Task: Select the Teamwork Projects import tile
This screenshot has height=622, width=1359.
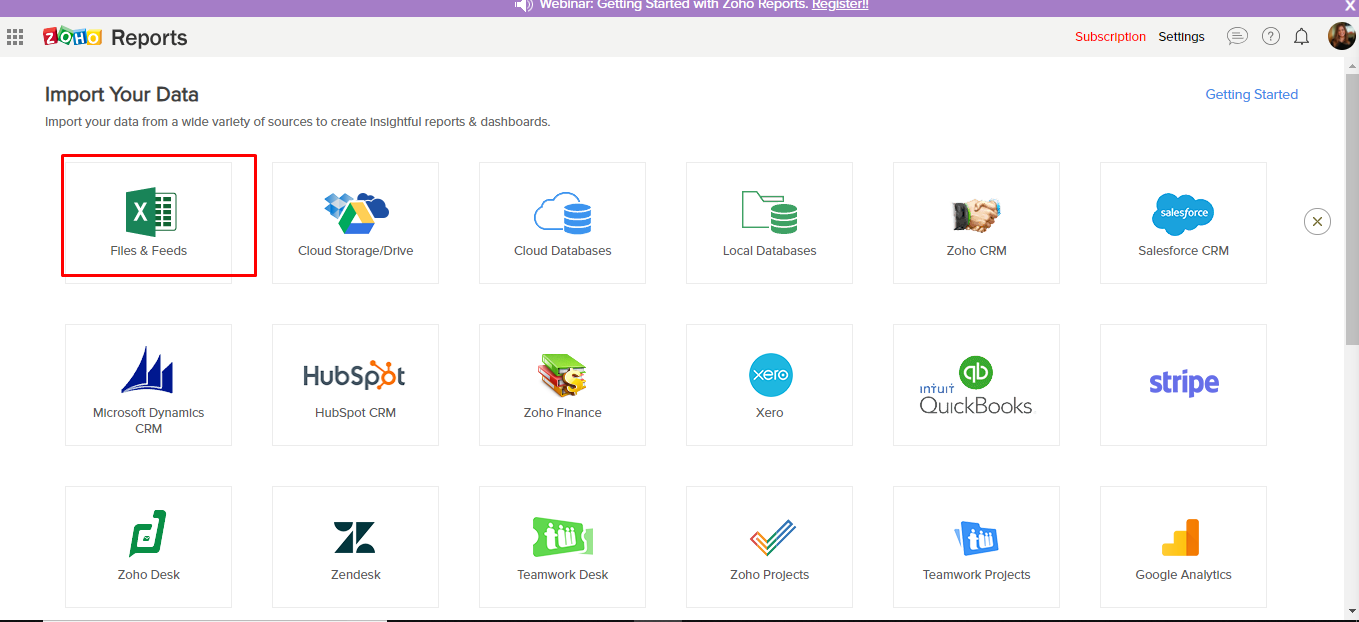Action: (976, 547)
